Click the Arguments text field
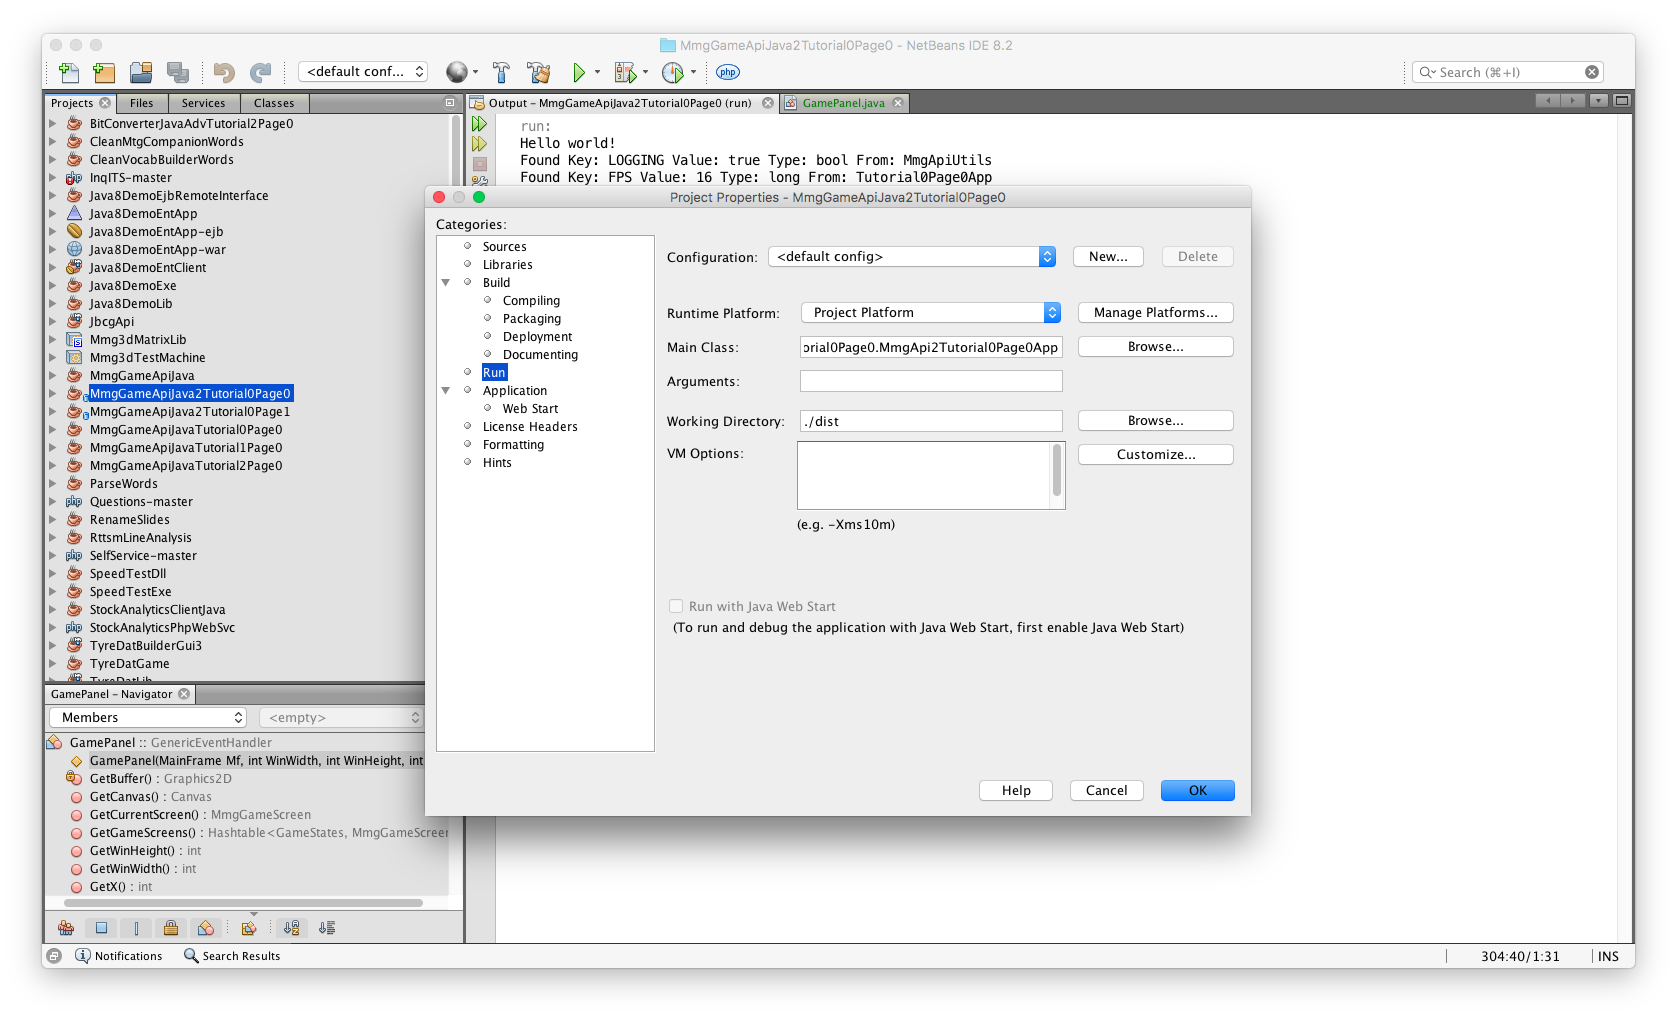 click(x=930, y=381)
